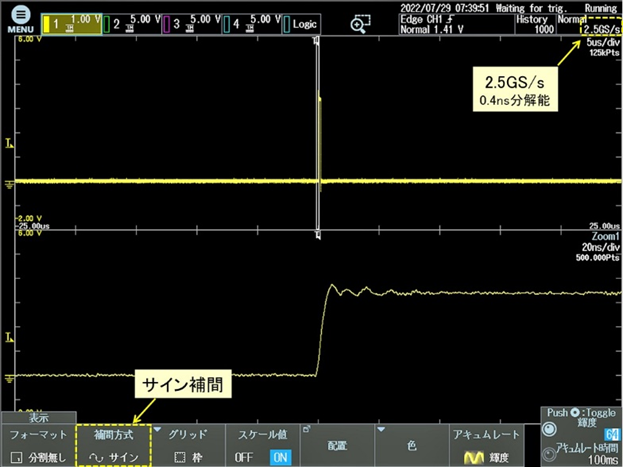Set スケール値 to OFF
623x467 pixels.
click(x=243, y=457)
